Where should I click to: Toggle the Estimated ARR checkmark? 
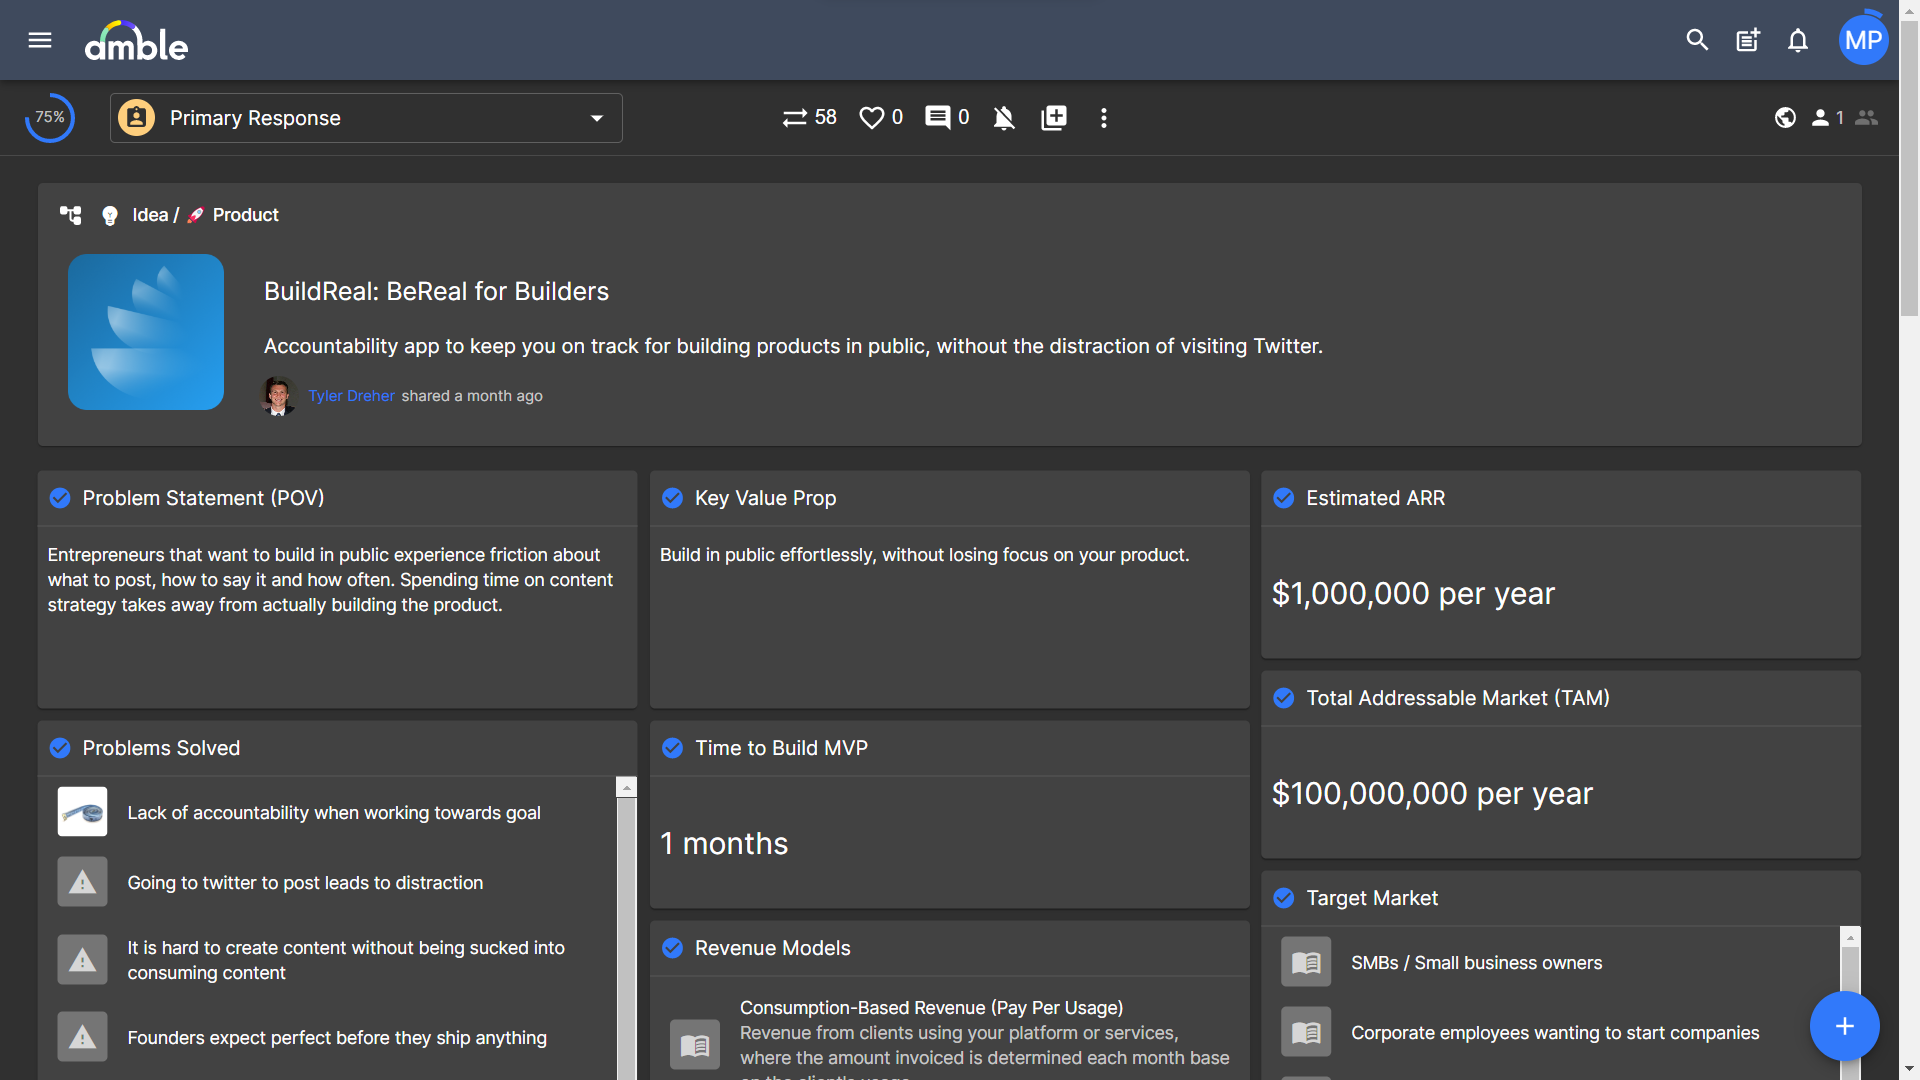[1284, 498]
